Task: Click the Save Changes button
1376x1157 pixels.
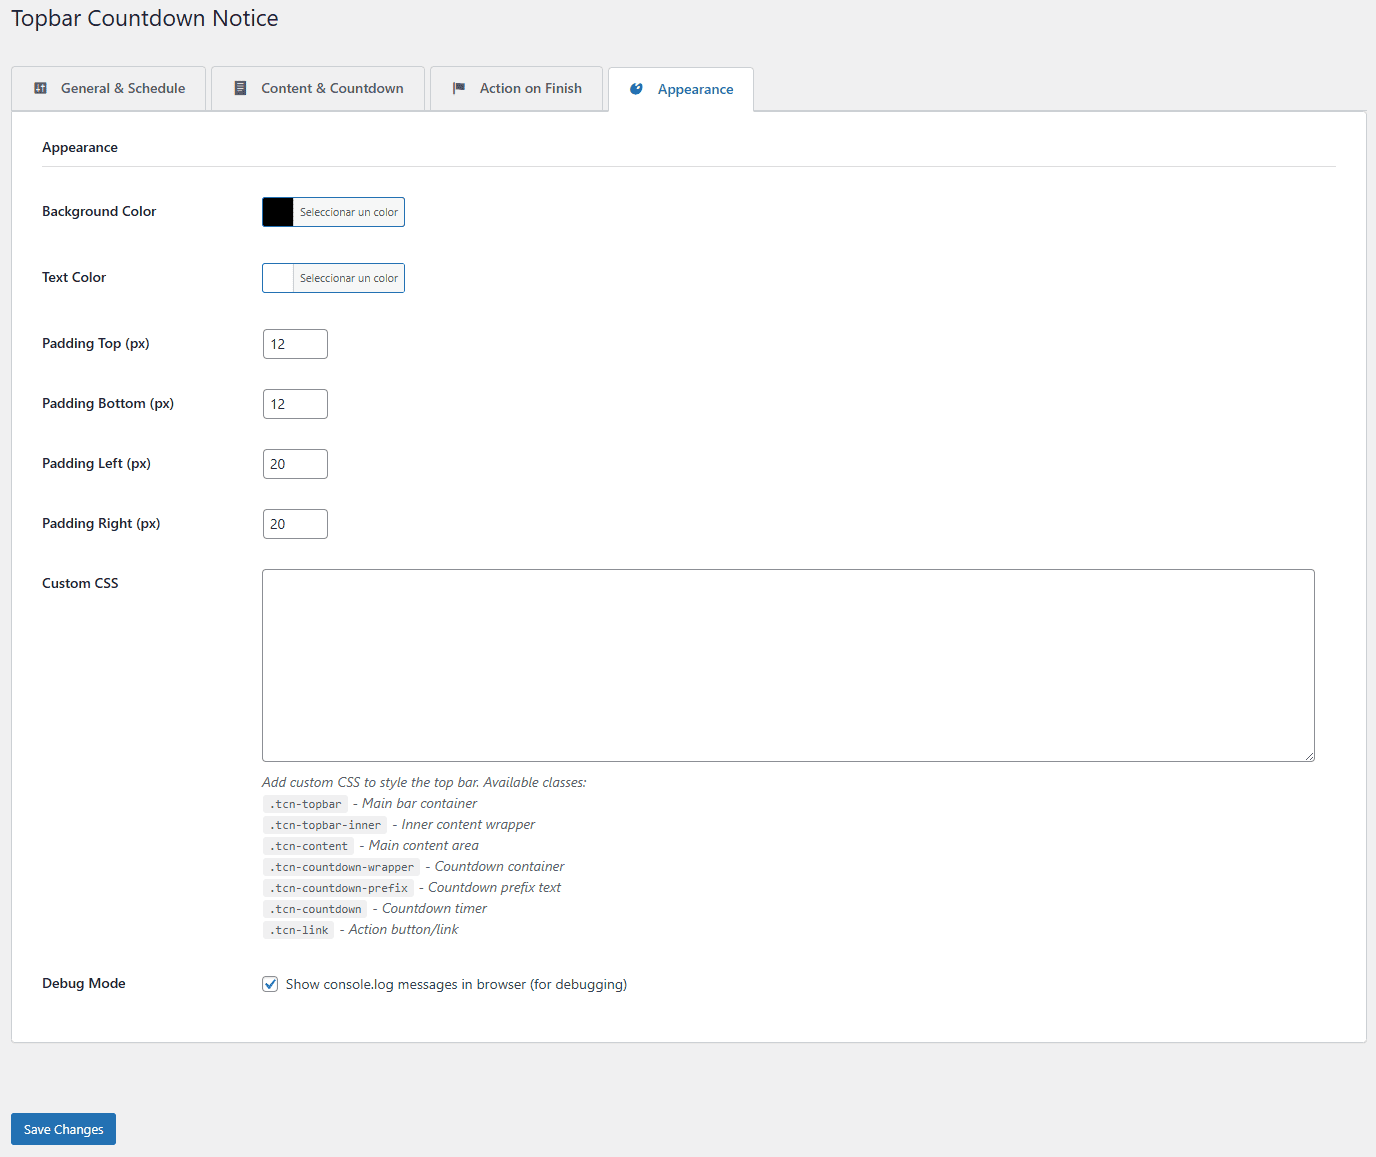Action: click(63, 1129)
